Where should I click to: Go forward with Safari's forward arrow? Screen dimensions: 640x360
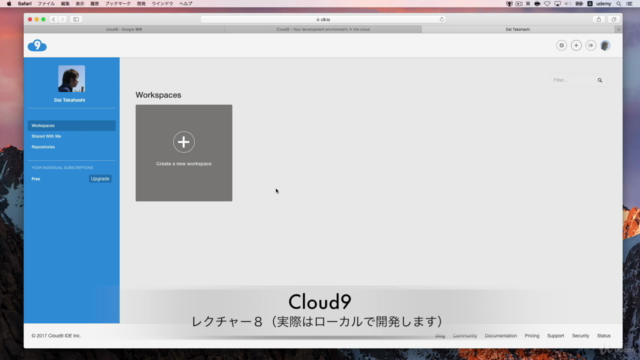click(x=62, y=19)
